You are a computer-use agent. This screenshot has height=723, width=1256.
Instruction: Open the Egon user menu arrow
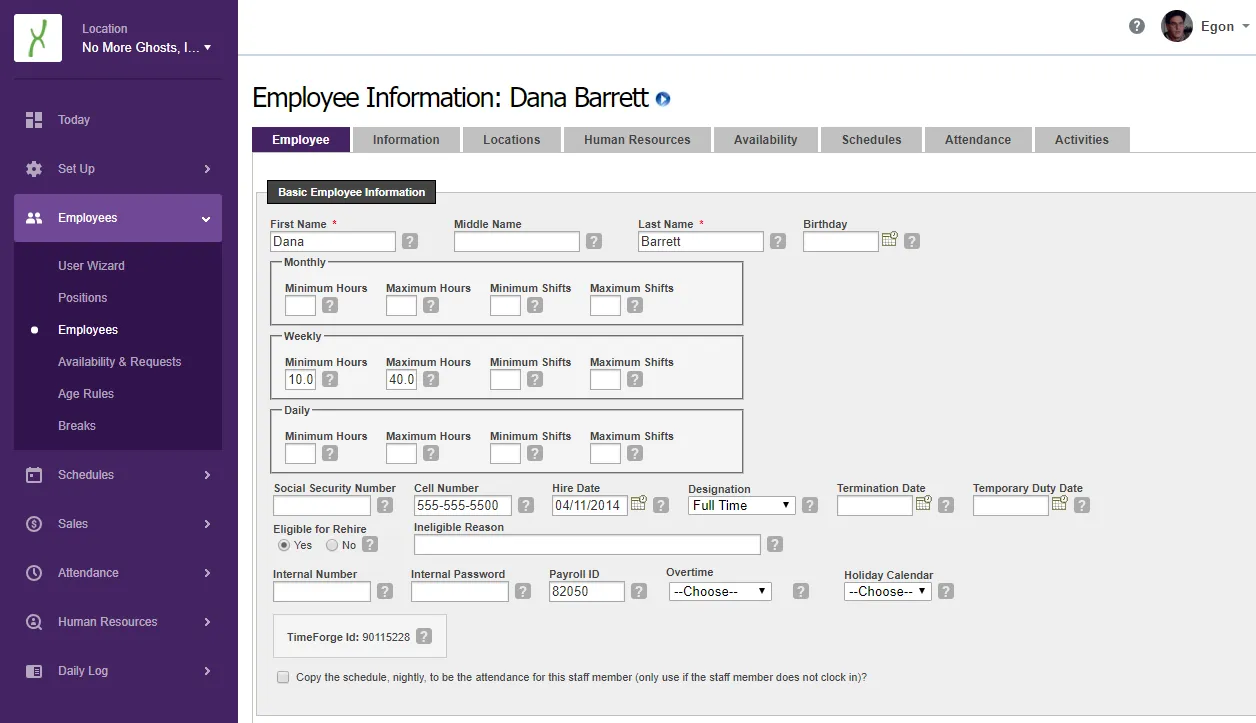(x=1246, y=27)
